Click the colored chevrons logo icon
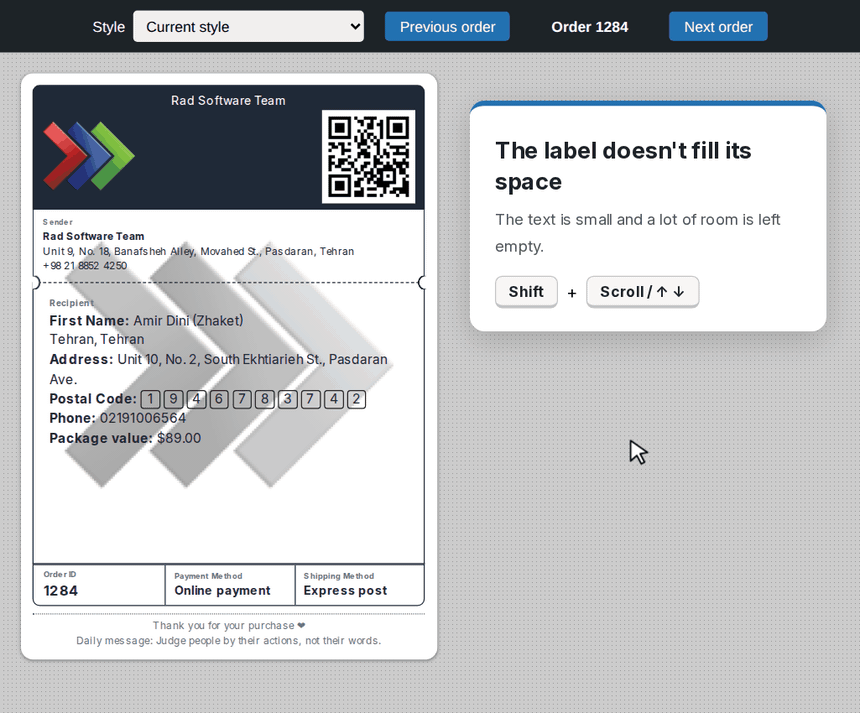The image size is (860, 713). coord(89,156)
